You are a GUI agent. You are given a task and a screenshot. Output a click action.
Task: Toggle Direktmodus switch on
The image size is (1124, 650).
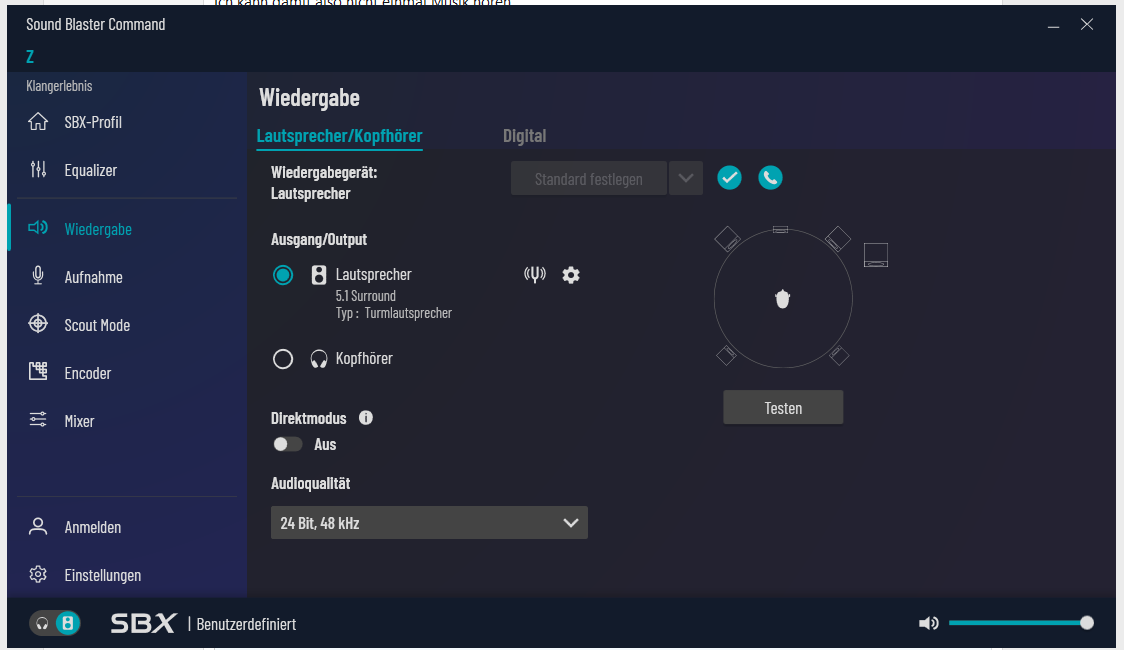click(x=287, y=444)
